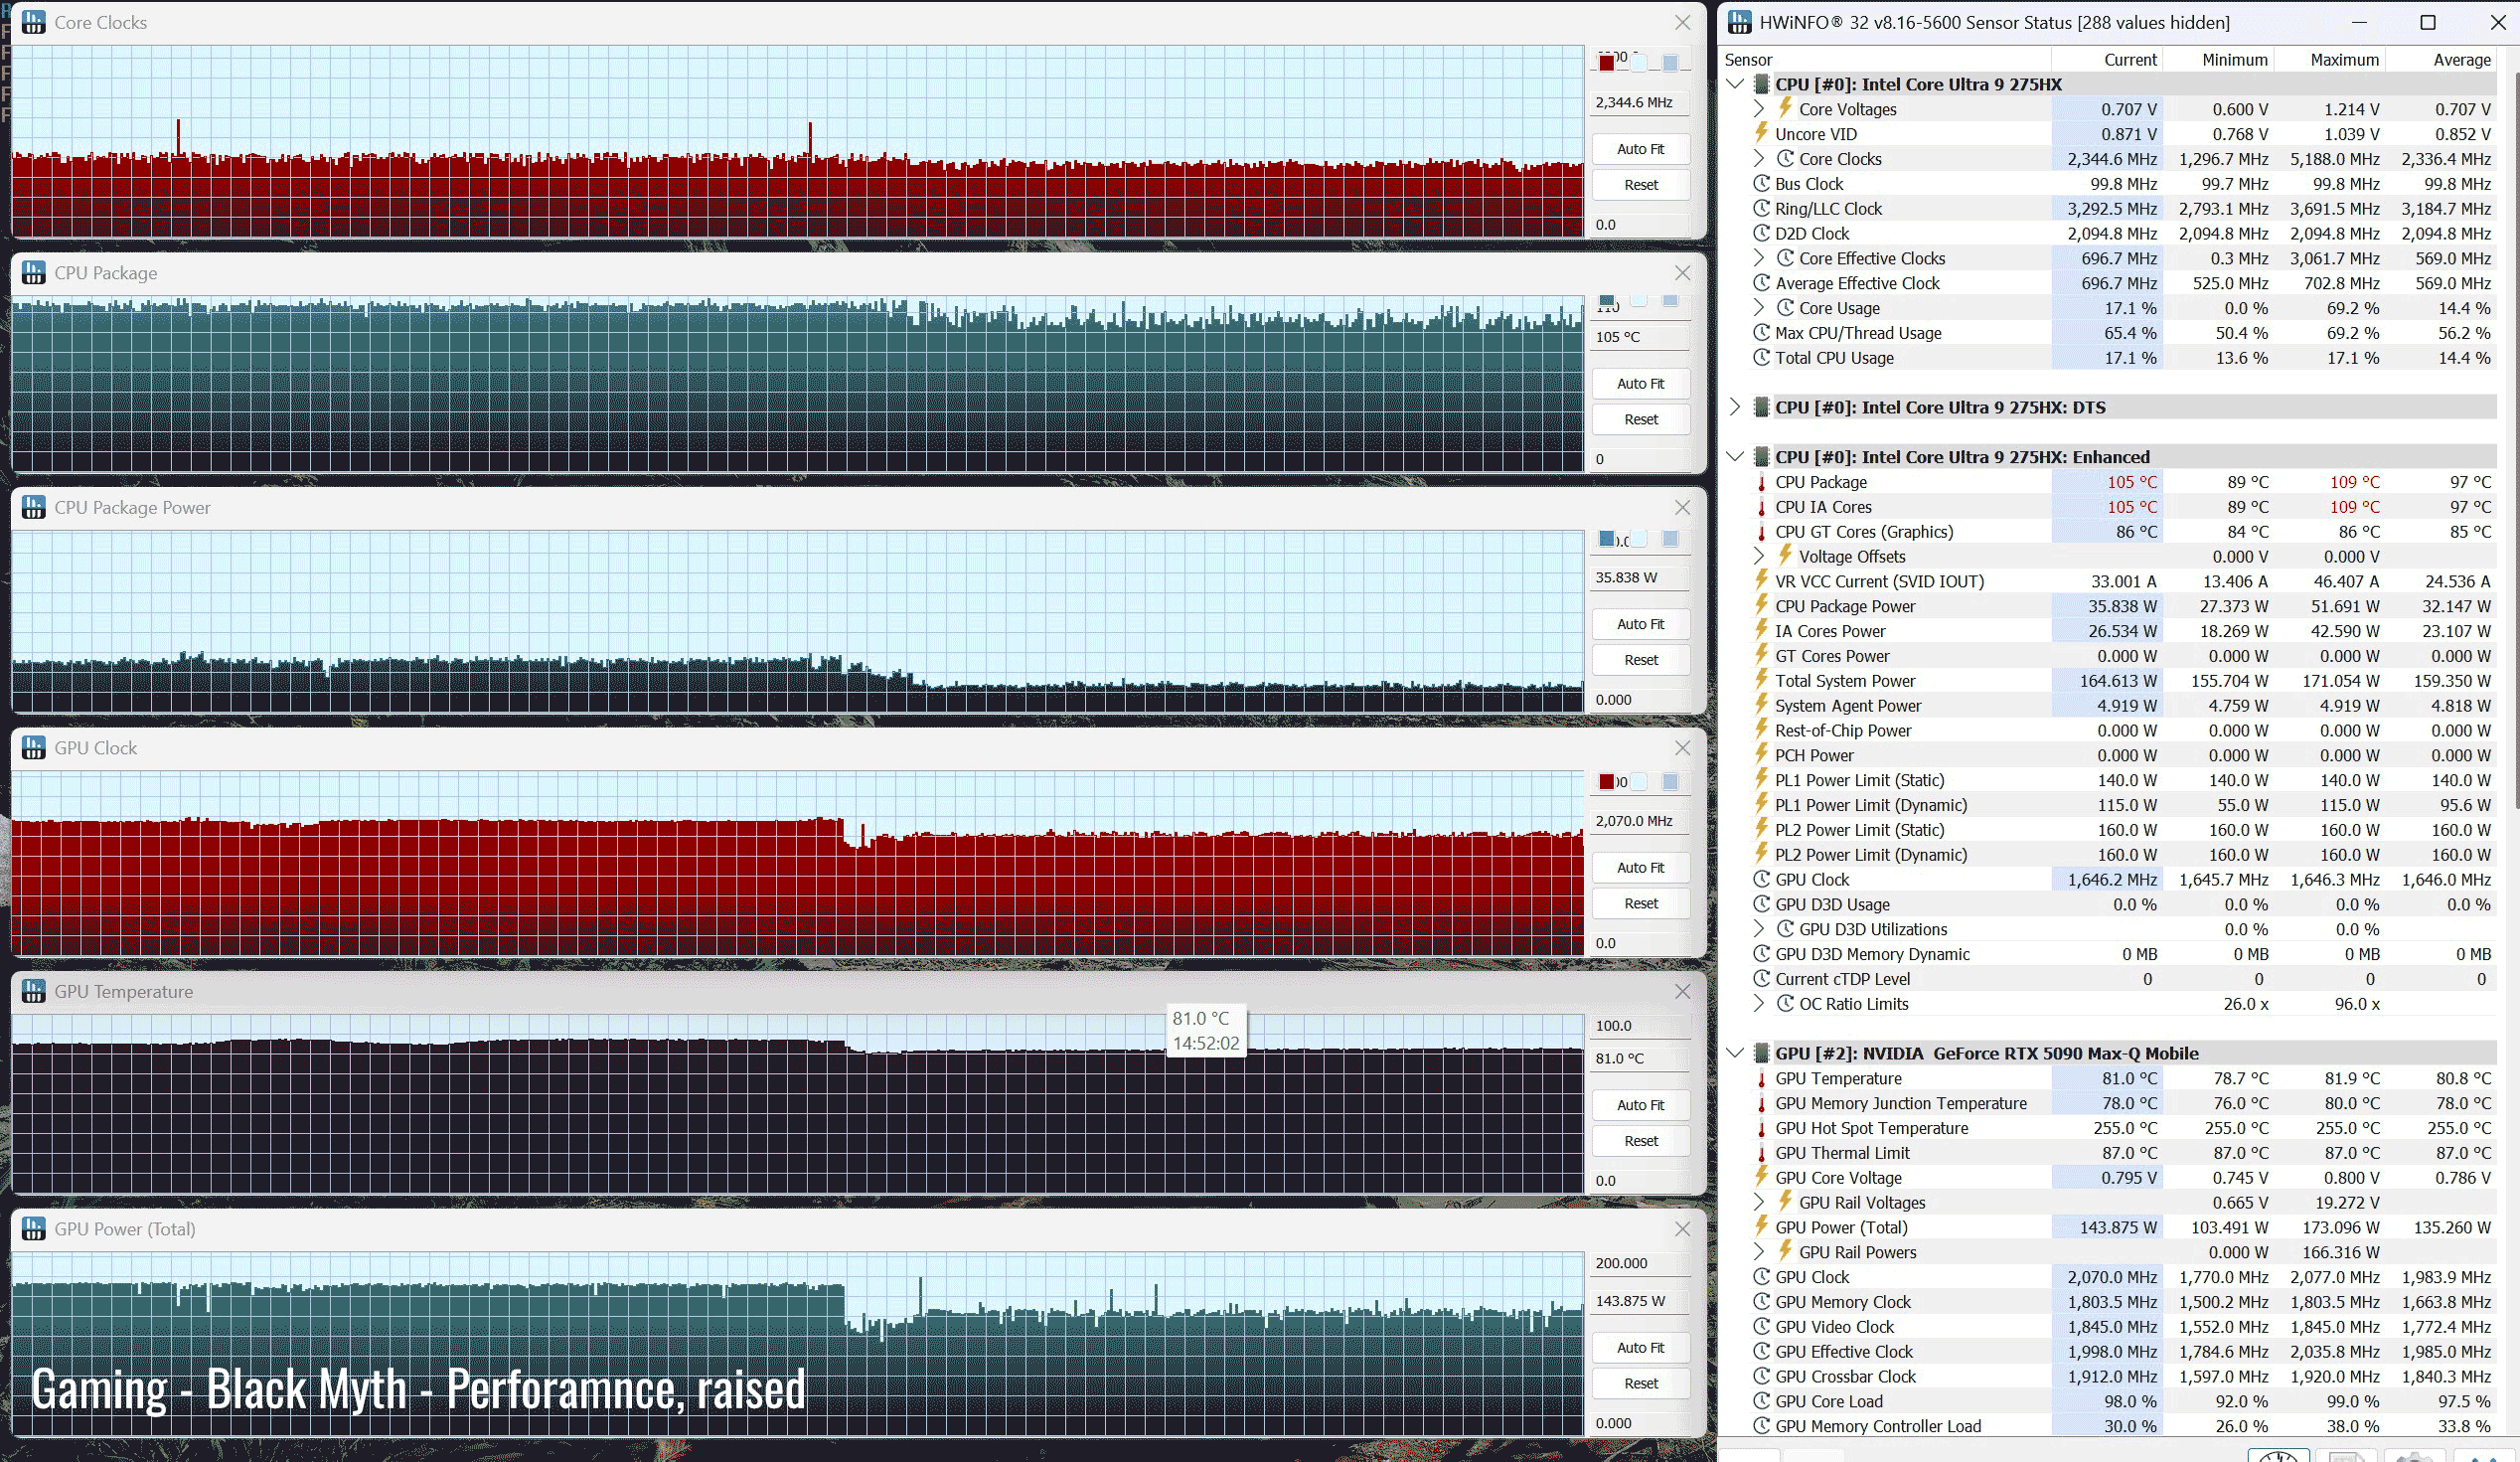Open the dark red color swatch in Core Clocks
This screenshot has width=2520, height=1462.
click(x=1606, y=63)
